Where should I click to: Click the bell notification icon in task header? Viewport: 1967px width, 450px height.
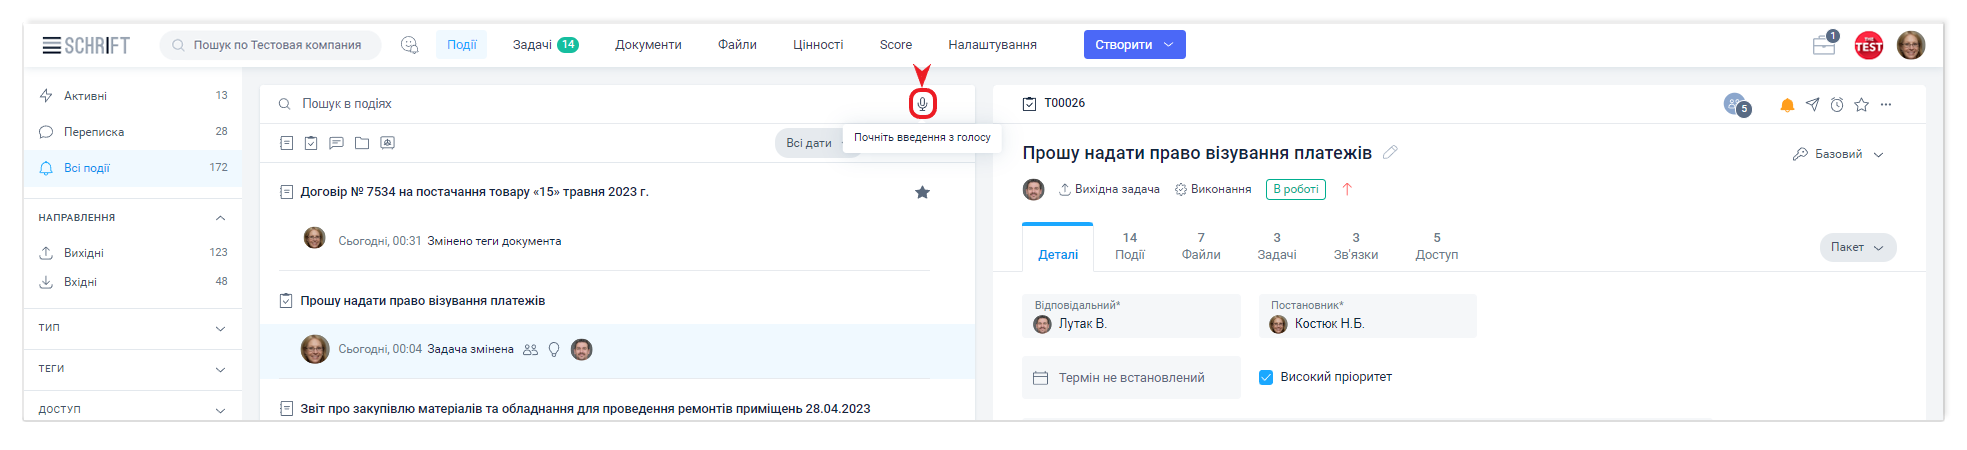(x=1786, y=105)
